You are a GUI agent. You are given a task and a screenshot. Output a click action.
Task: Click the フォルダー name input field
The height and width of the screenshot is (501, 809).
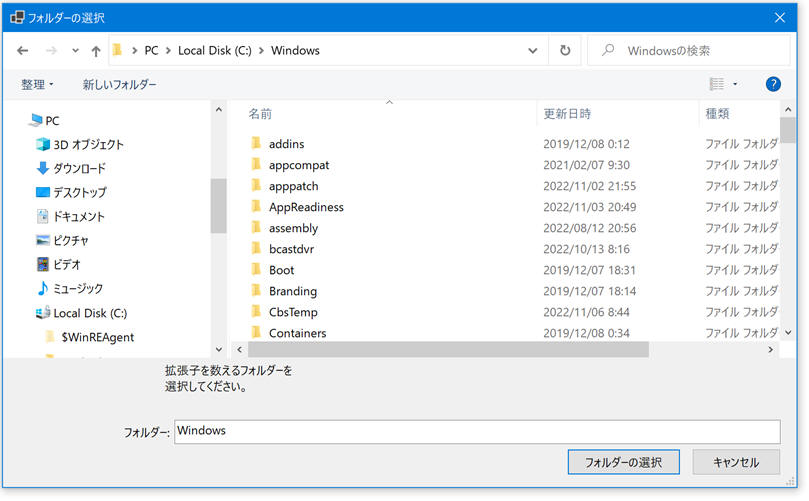477,432
